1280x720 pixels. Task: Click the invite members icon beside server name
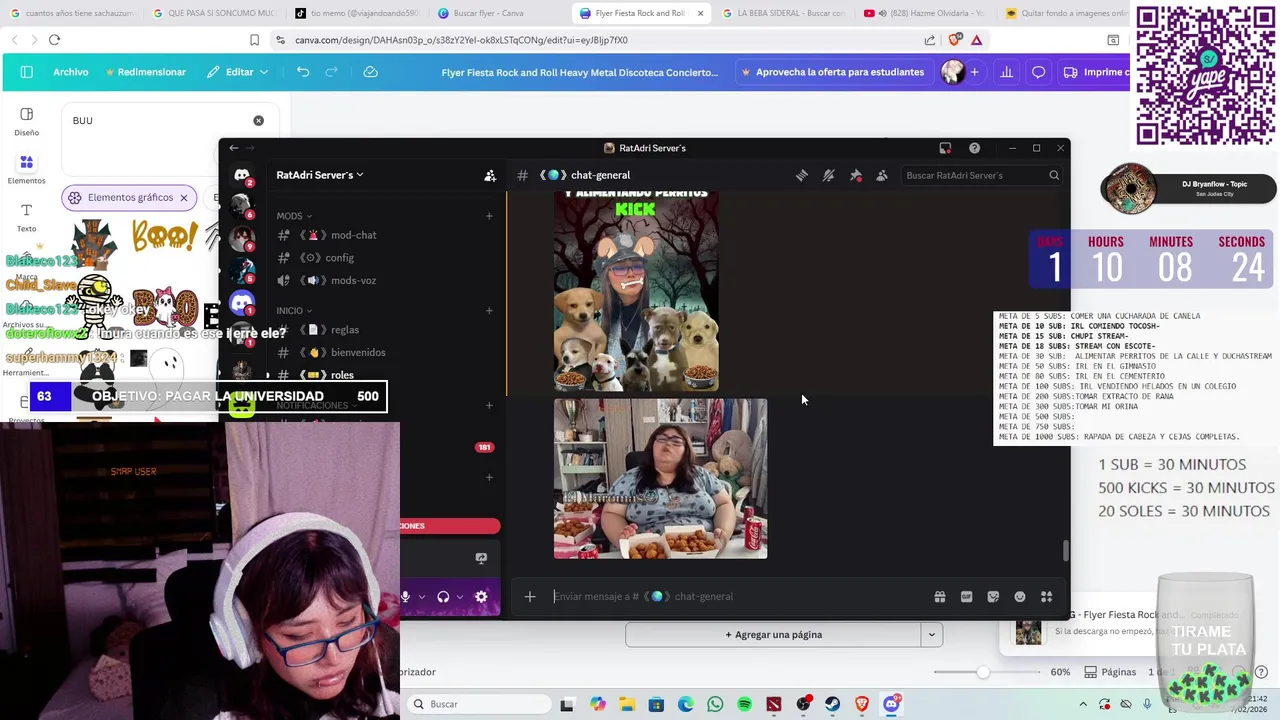click(x=490, y=175)
